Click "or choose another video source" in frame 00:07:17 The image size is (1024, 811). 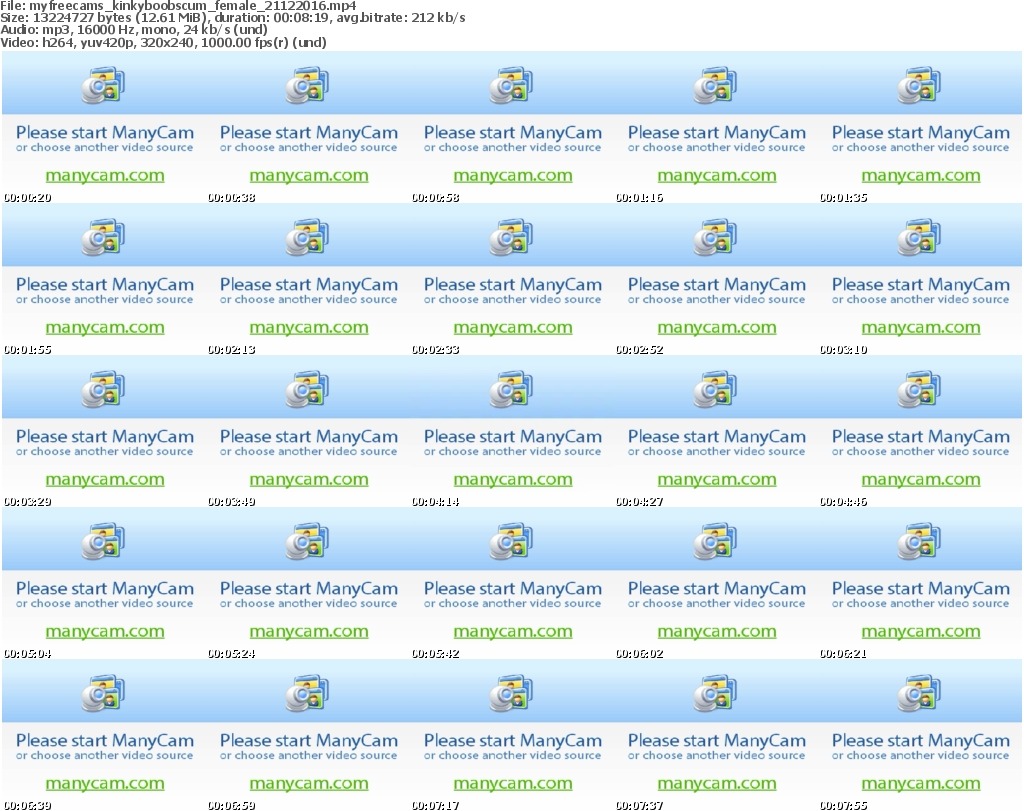(x=513, y=755)
